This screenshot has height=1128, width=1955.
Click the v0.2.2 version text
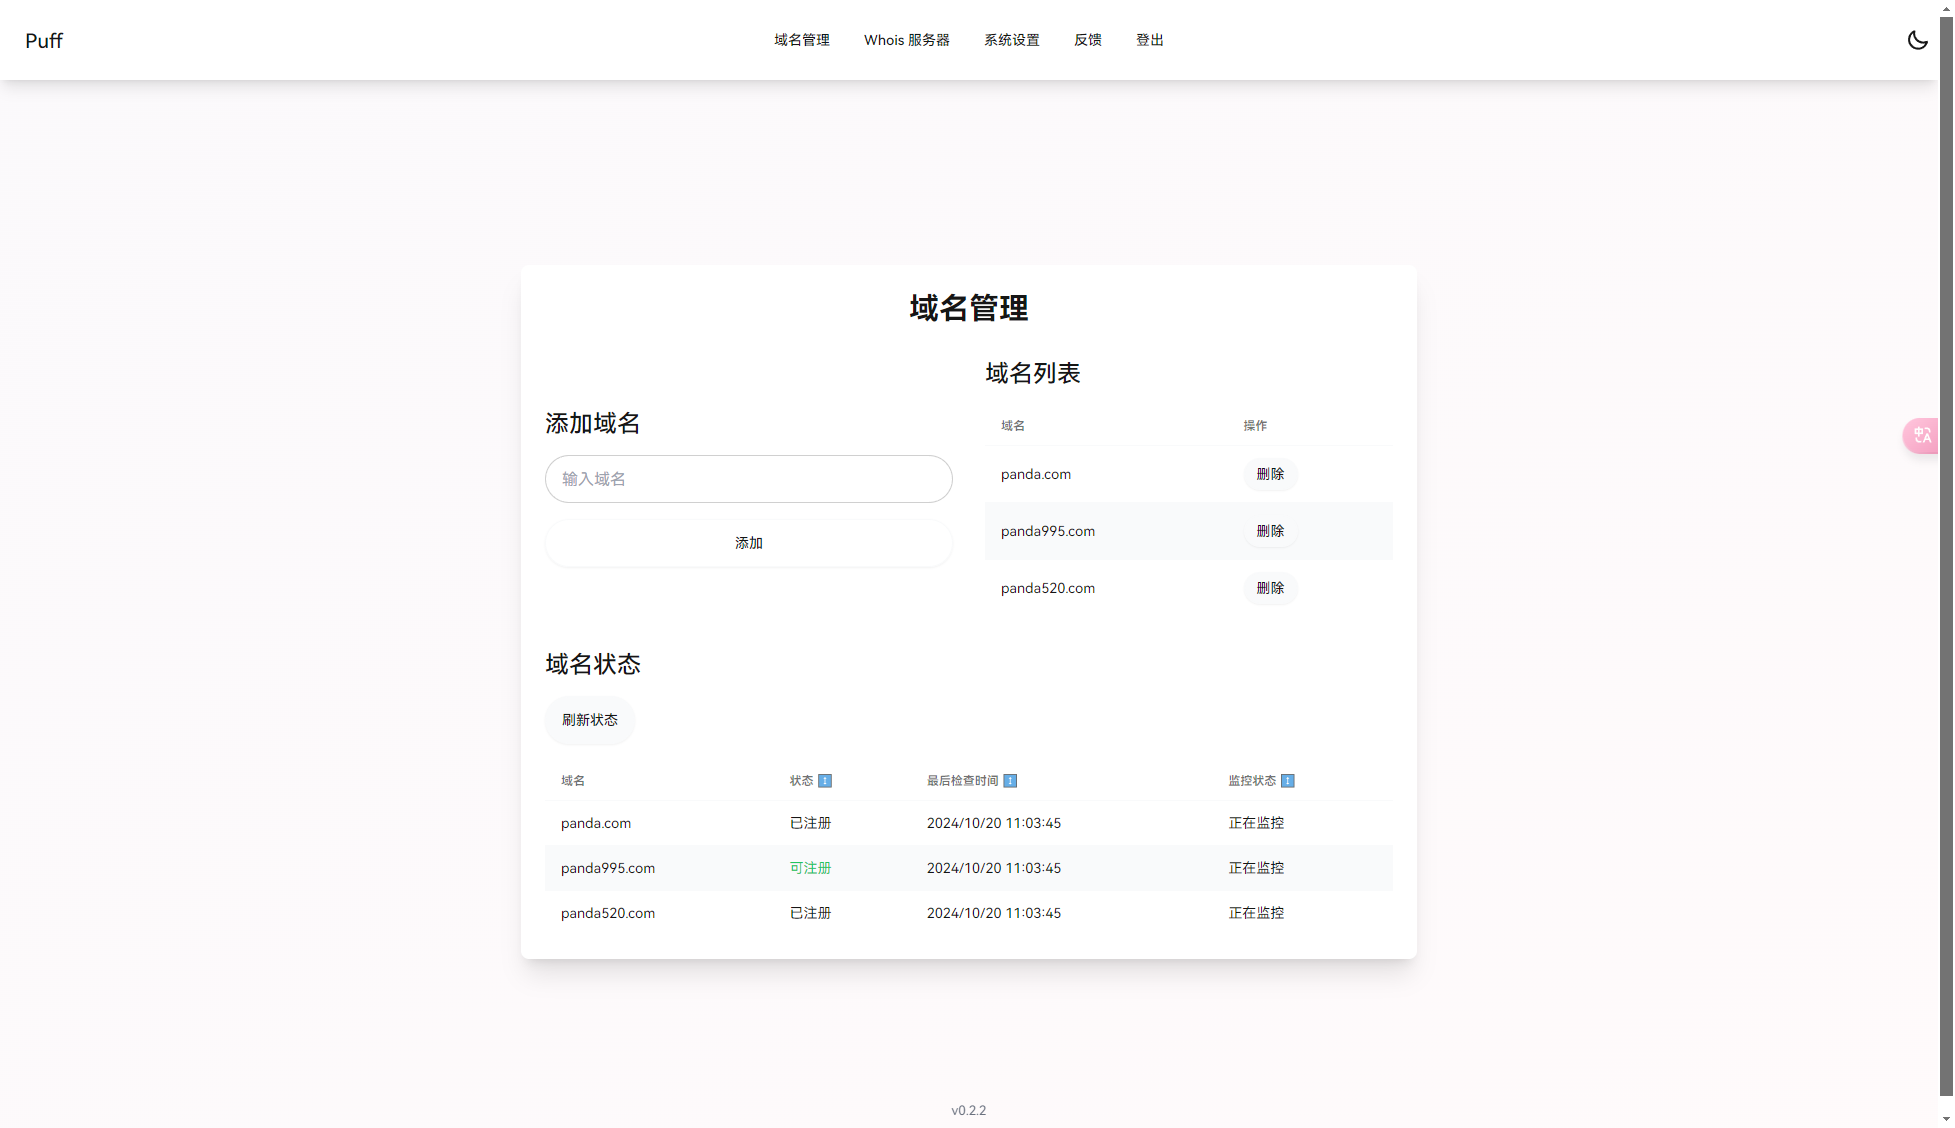tap(969, 1110)
